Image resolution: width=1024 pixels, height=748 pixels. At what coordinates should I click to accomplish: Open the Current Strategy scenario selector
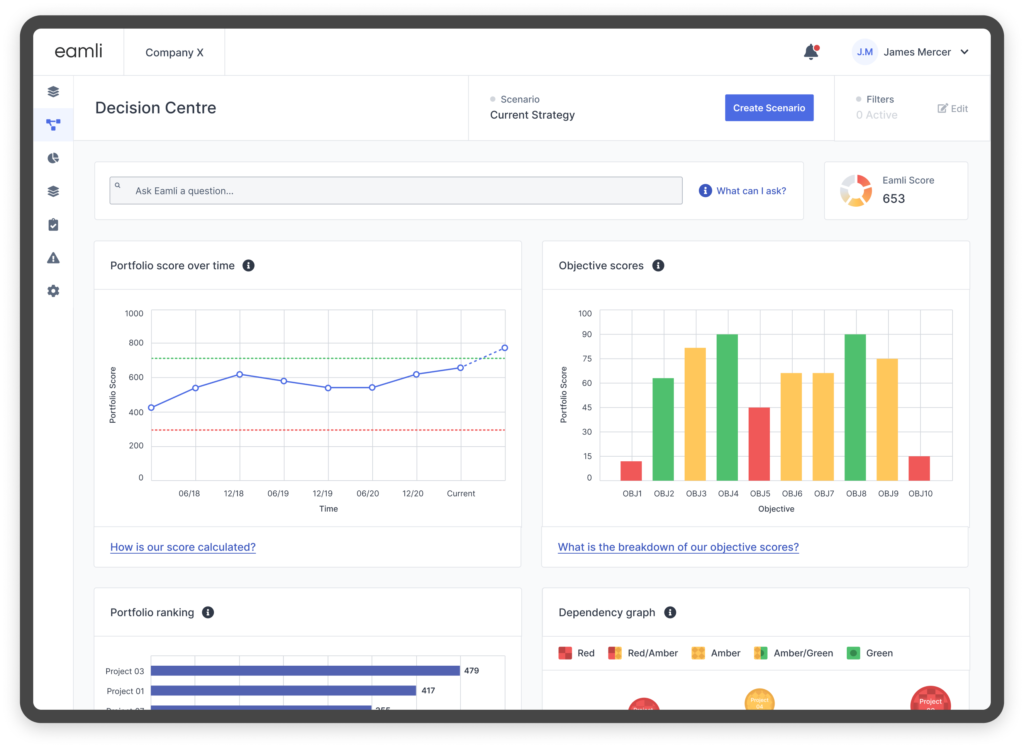(532, 115)
